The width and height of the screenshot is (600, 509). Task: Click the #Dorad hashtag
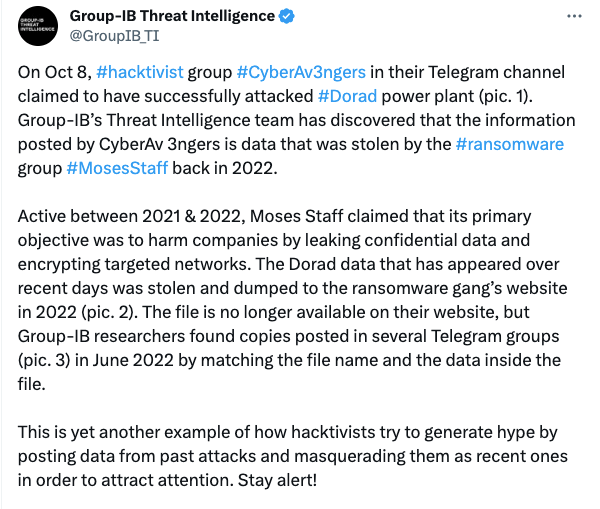(x=346, y=98)
